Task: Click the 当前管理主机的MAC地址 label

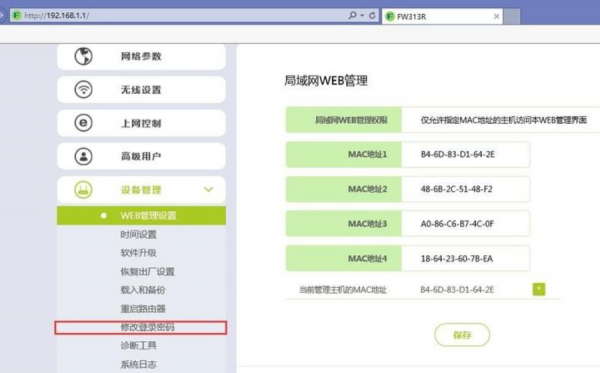Action: point(342,290)
